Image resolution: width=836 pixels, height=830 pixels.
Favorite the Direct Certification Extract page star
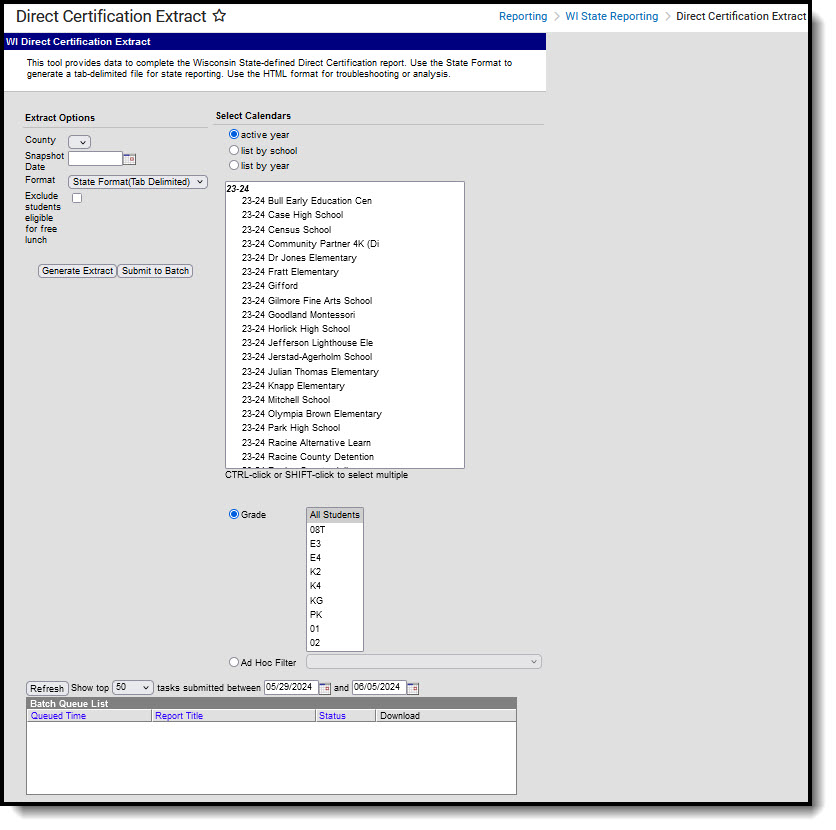(219, 15)
